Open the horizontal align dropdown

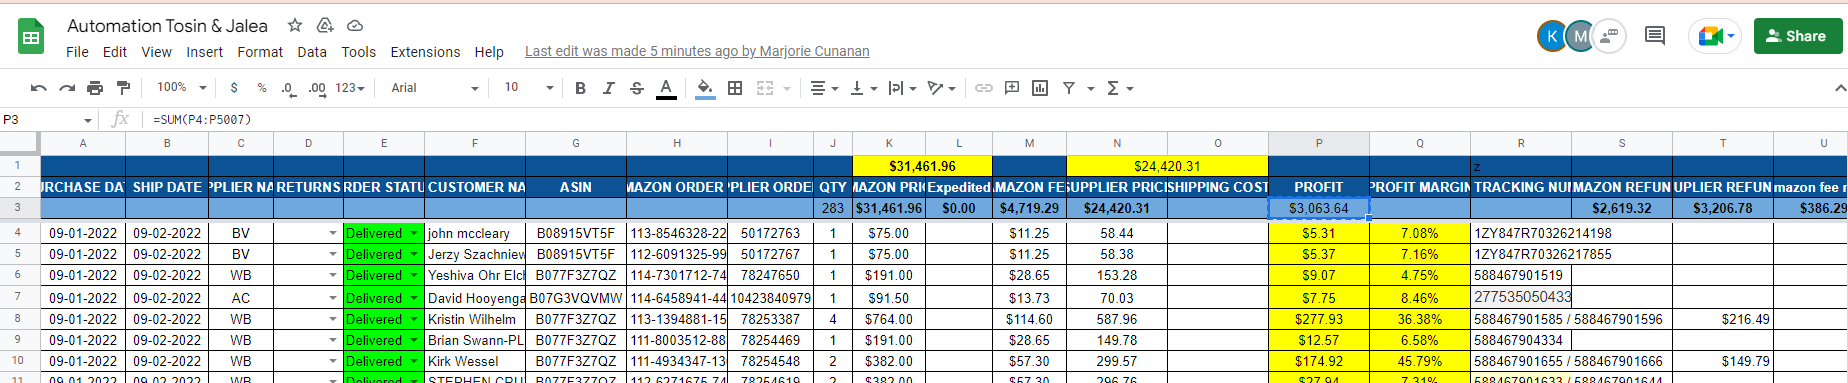(x=824, y=88)
